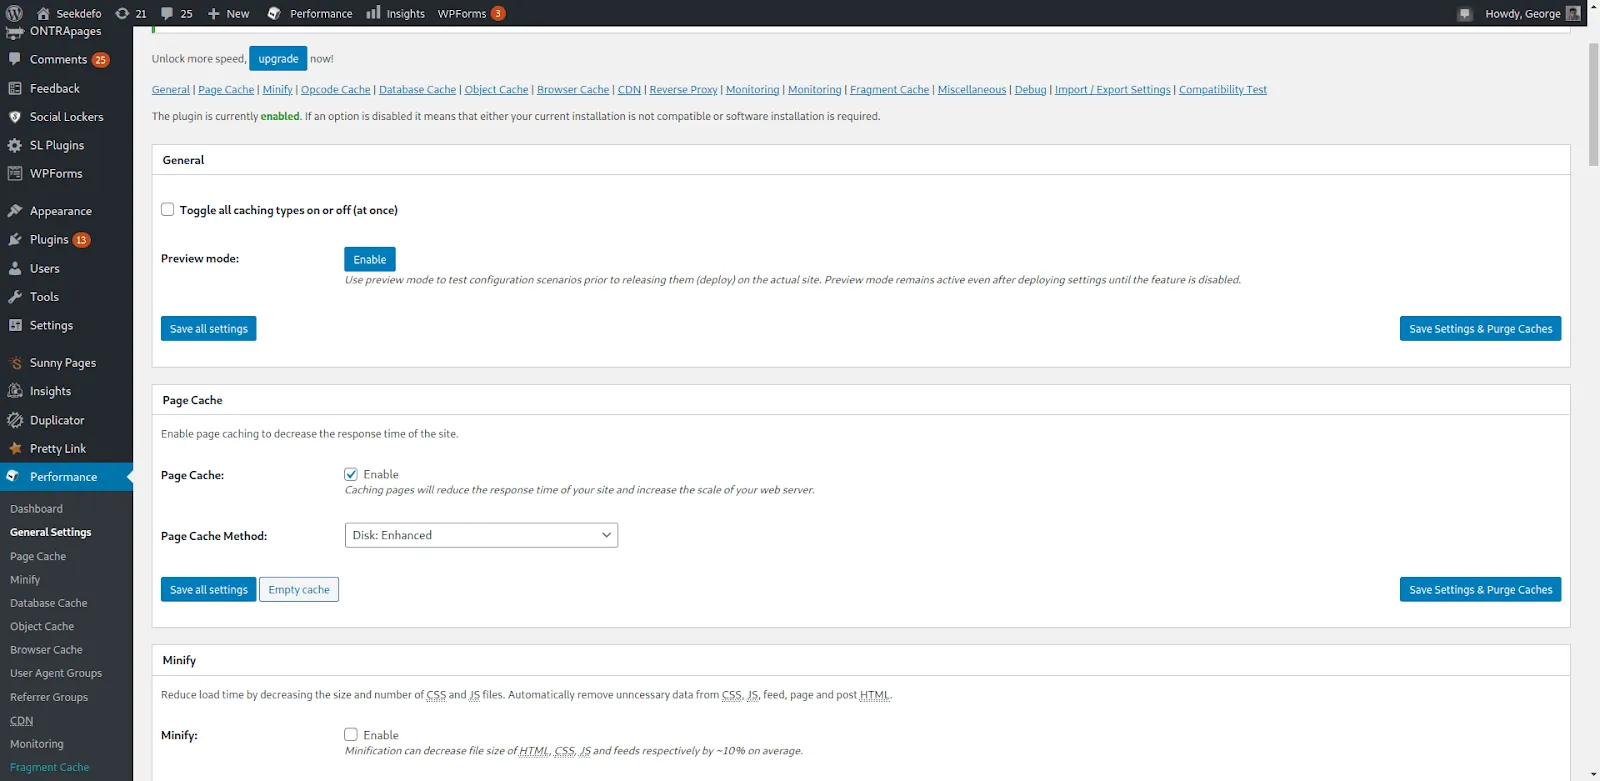The image size is (1600, 781).
Task: Open updates icon showing 21
Action: point(122,13)
